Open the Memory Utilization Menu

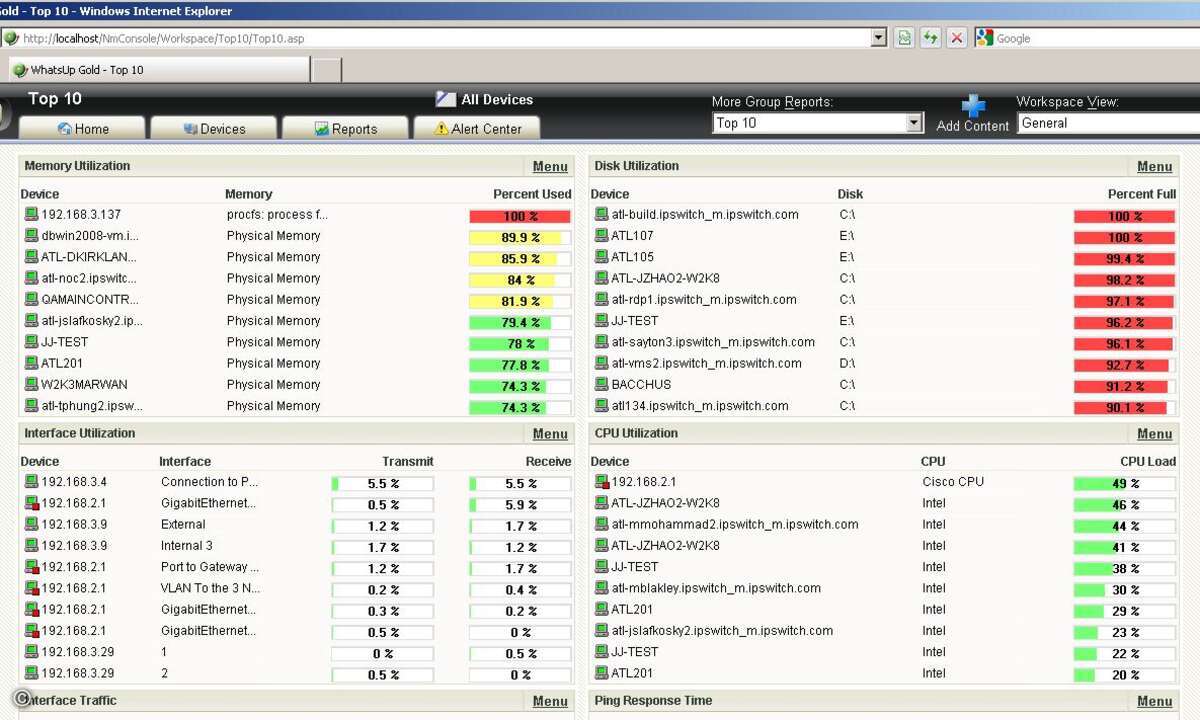[550, 167]
